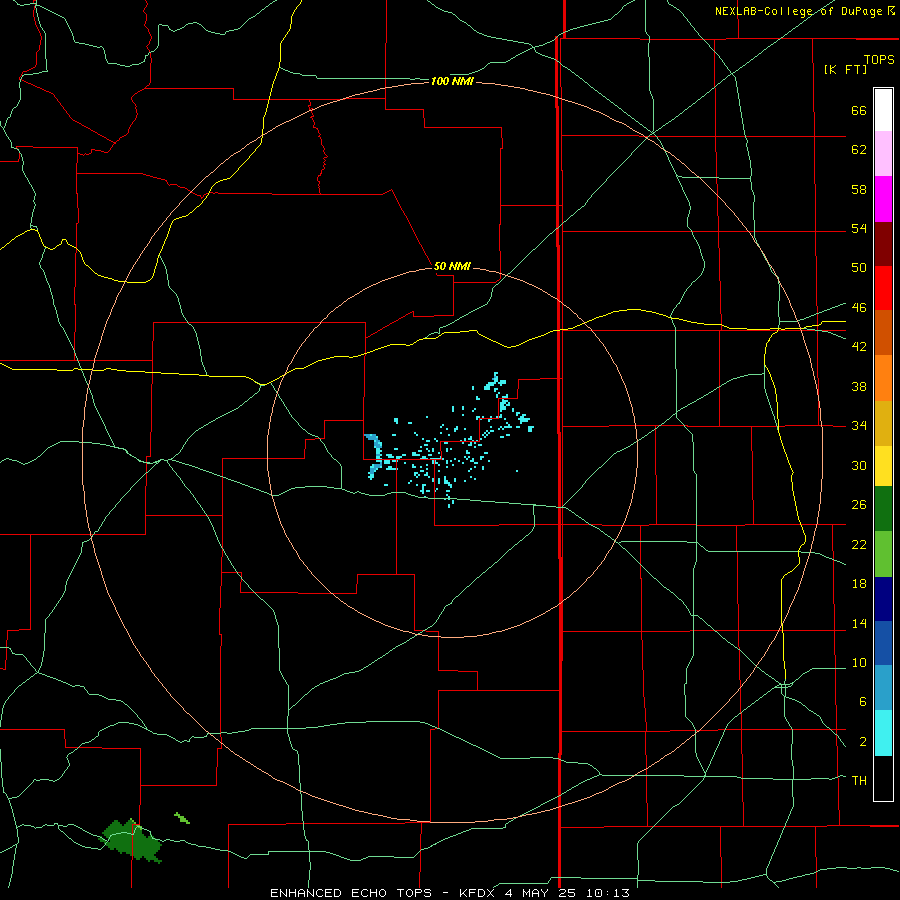This screenshot has width=900, height=900.
Task: Click the light pink legend swatch
Action: click(x=883, y=153)
